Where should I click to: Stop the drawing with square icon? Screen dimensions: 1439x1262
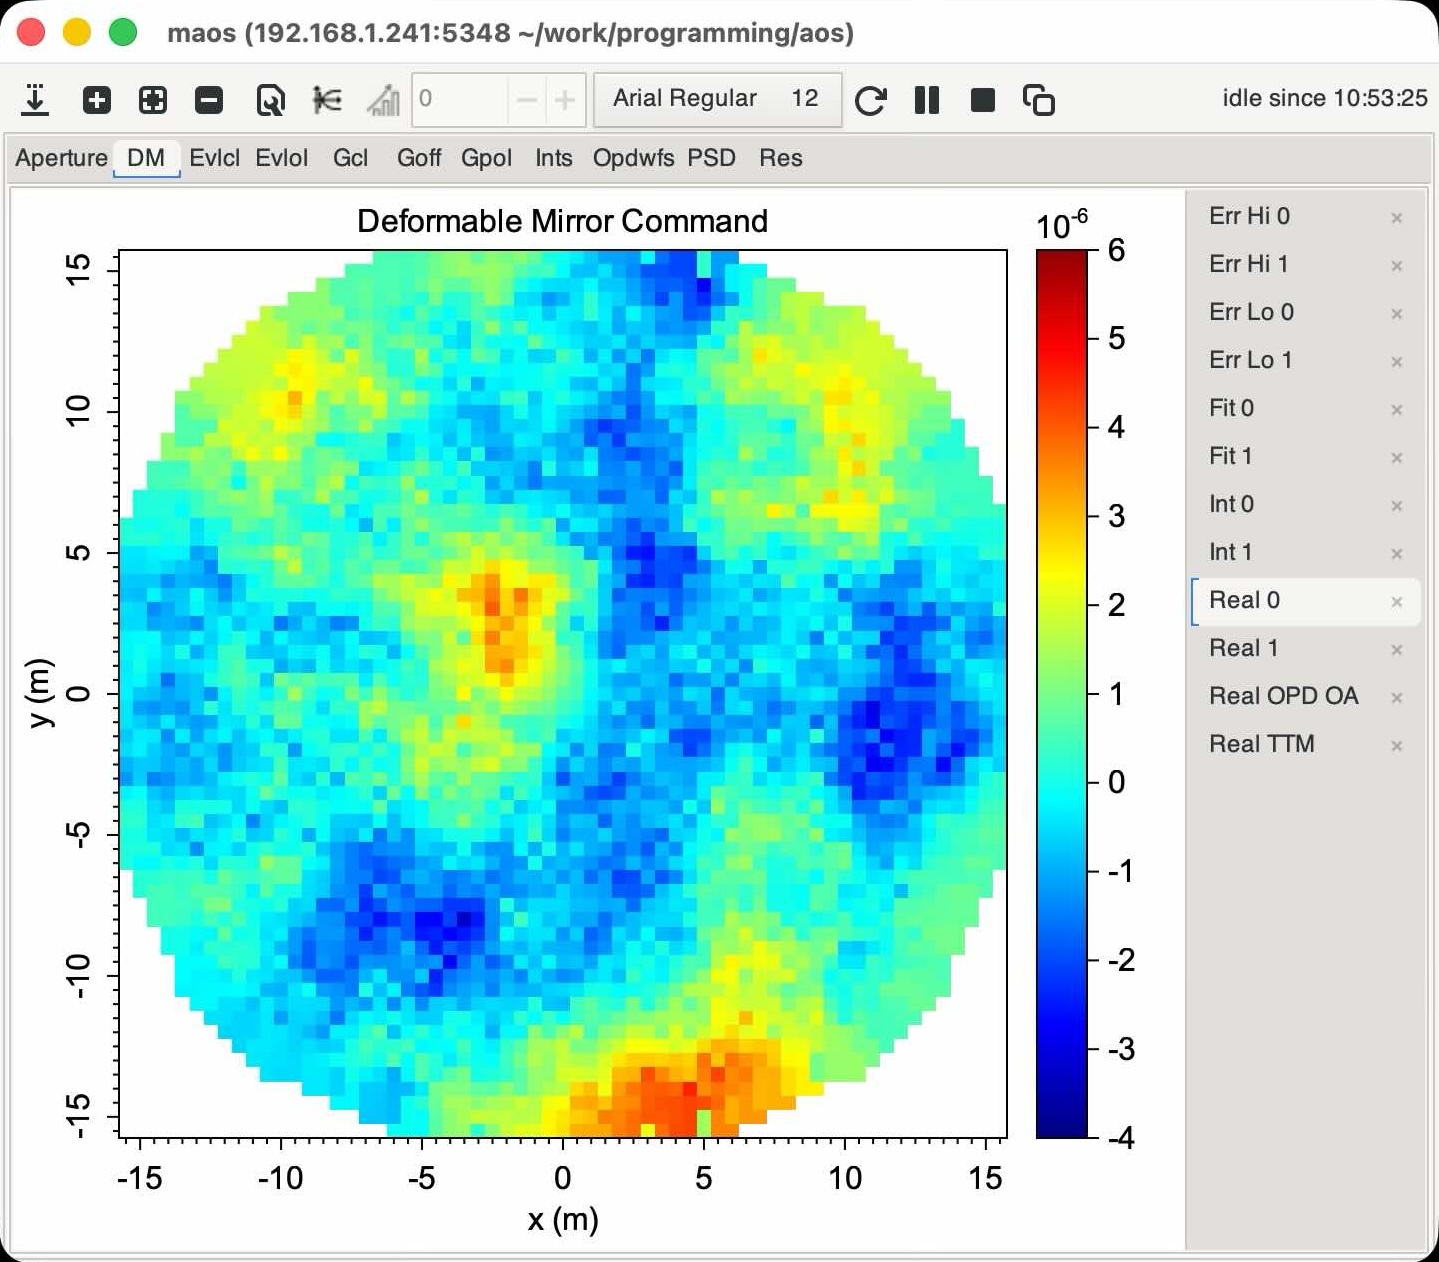point(983,100)
